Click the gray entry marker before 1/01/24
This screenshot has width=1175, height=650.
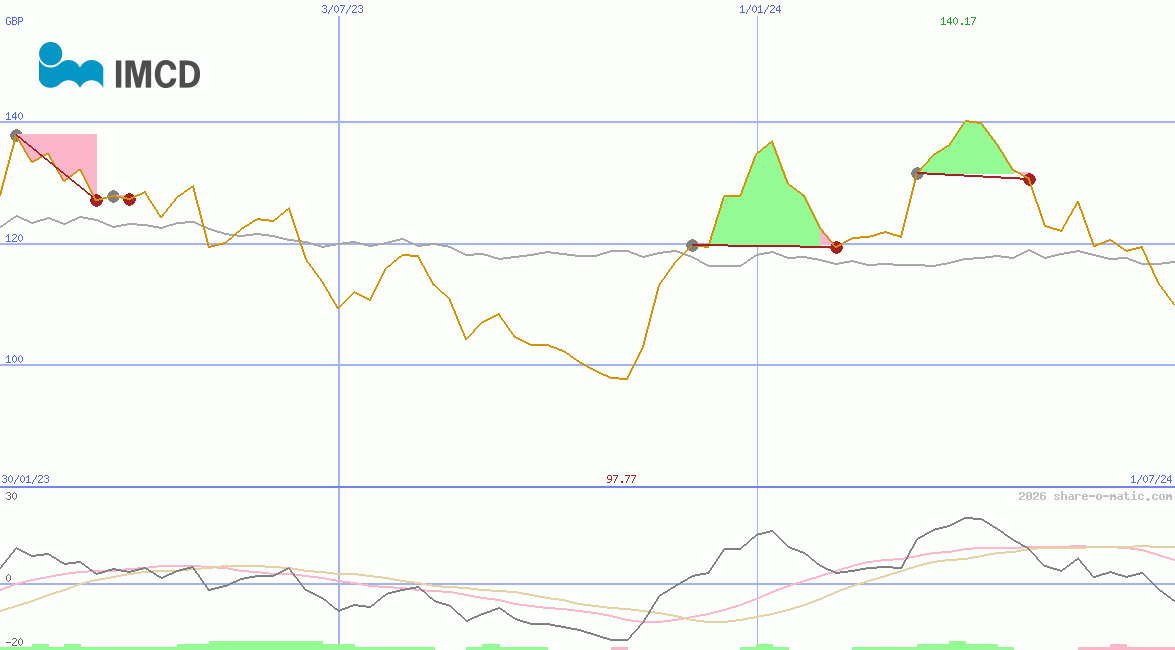692,245
